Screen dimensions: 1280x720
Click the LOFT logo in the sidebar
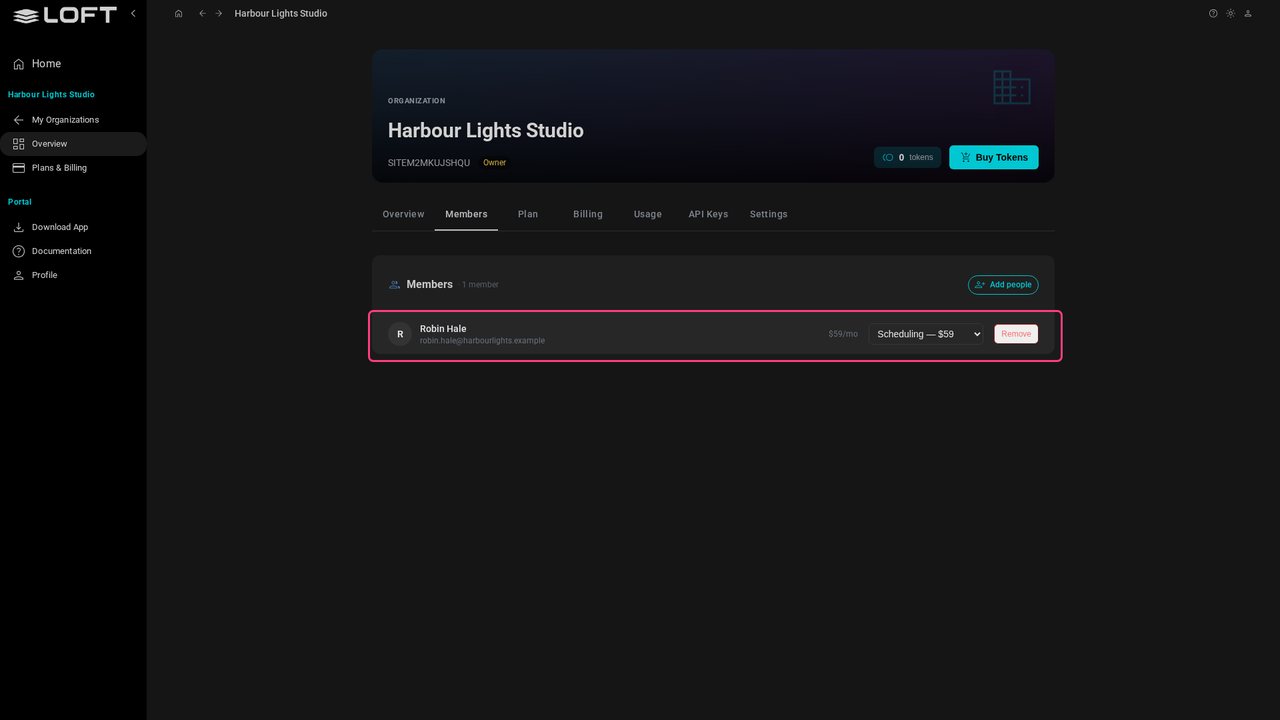pyautogui.click(x=64, y=15)
